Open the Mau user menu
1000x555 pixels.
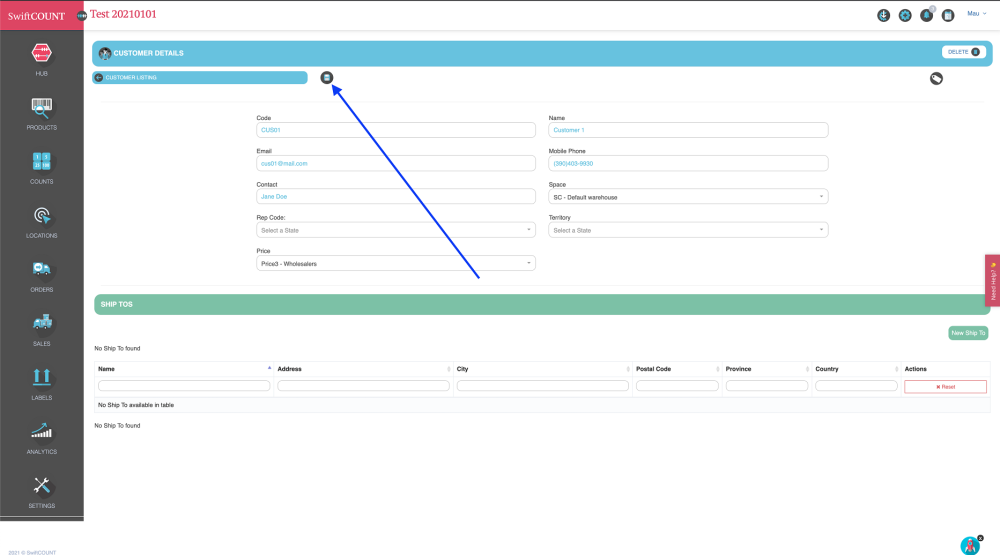pyautogui.click(x=976, y=13)
